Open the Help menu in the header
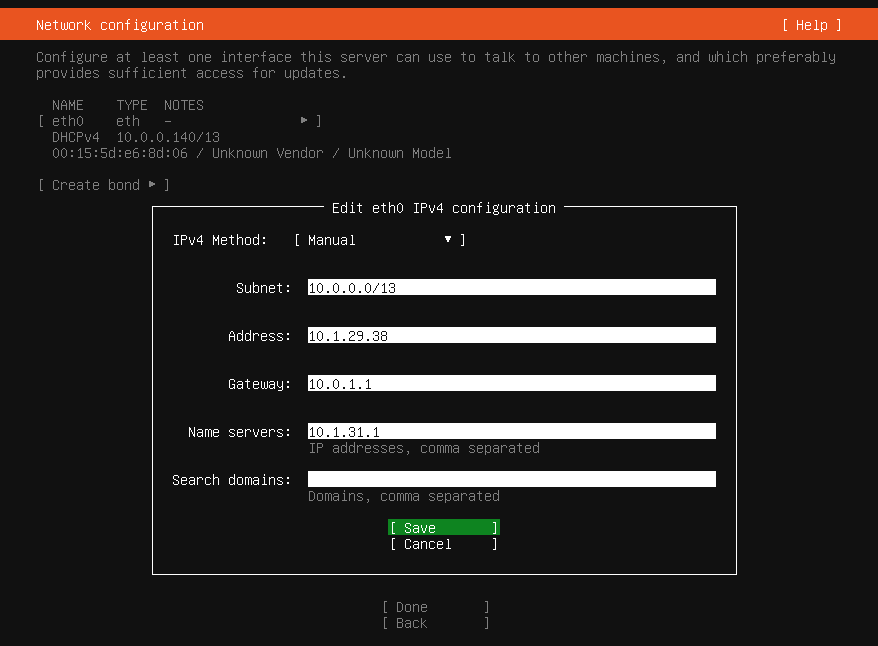 point(811,25)
